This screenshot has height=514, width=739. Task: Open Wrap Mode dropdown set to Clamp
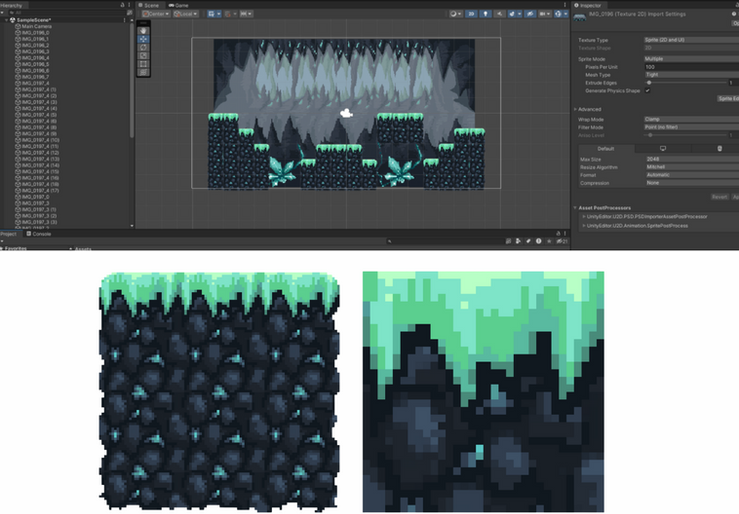691,120
